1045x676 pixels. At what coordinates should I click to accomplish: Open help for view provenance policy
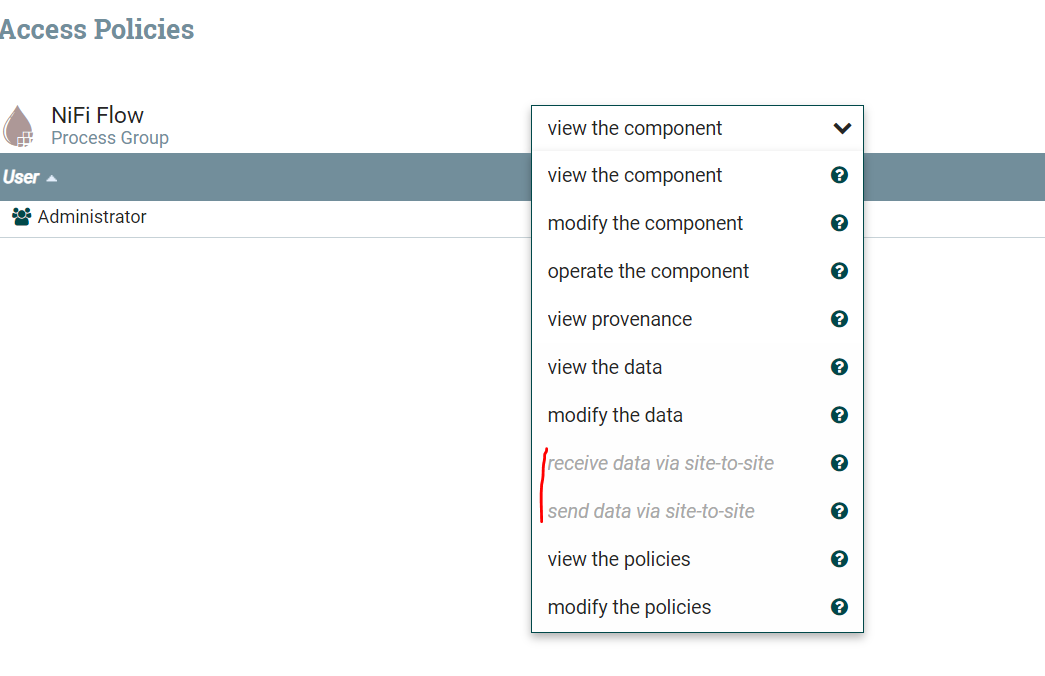click(839, 318)
